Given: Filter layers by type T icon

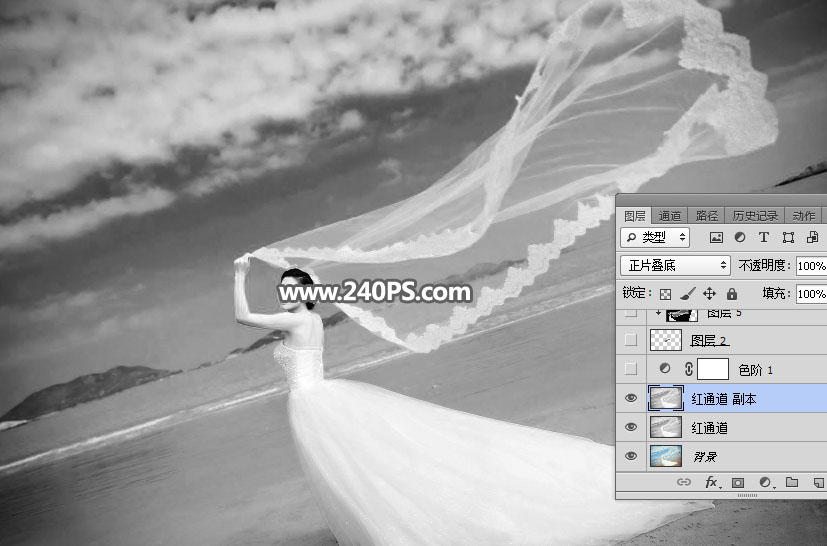Looking at the screenshot, I should click(764, 237).
